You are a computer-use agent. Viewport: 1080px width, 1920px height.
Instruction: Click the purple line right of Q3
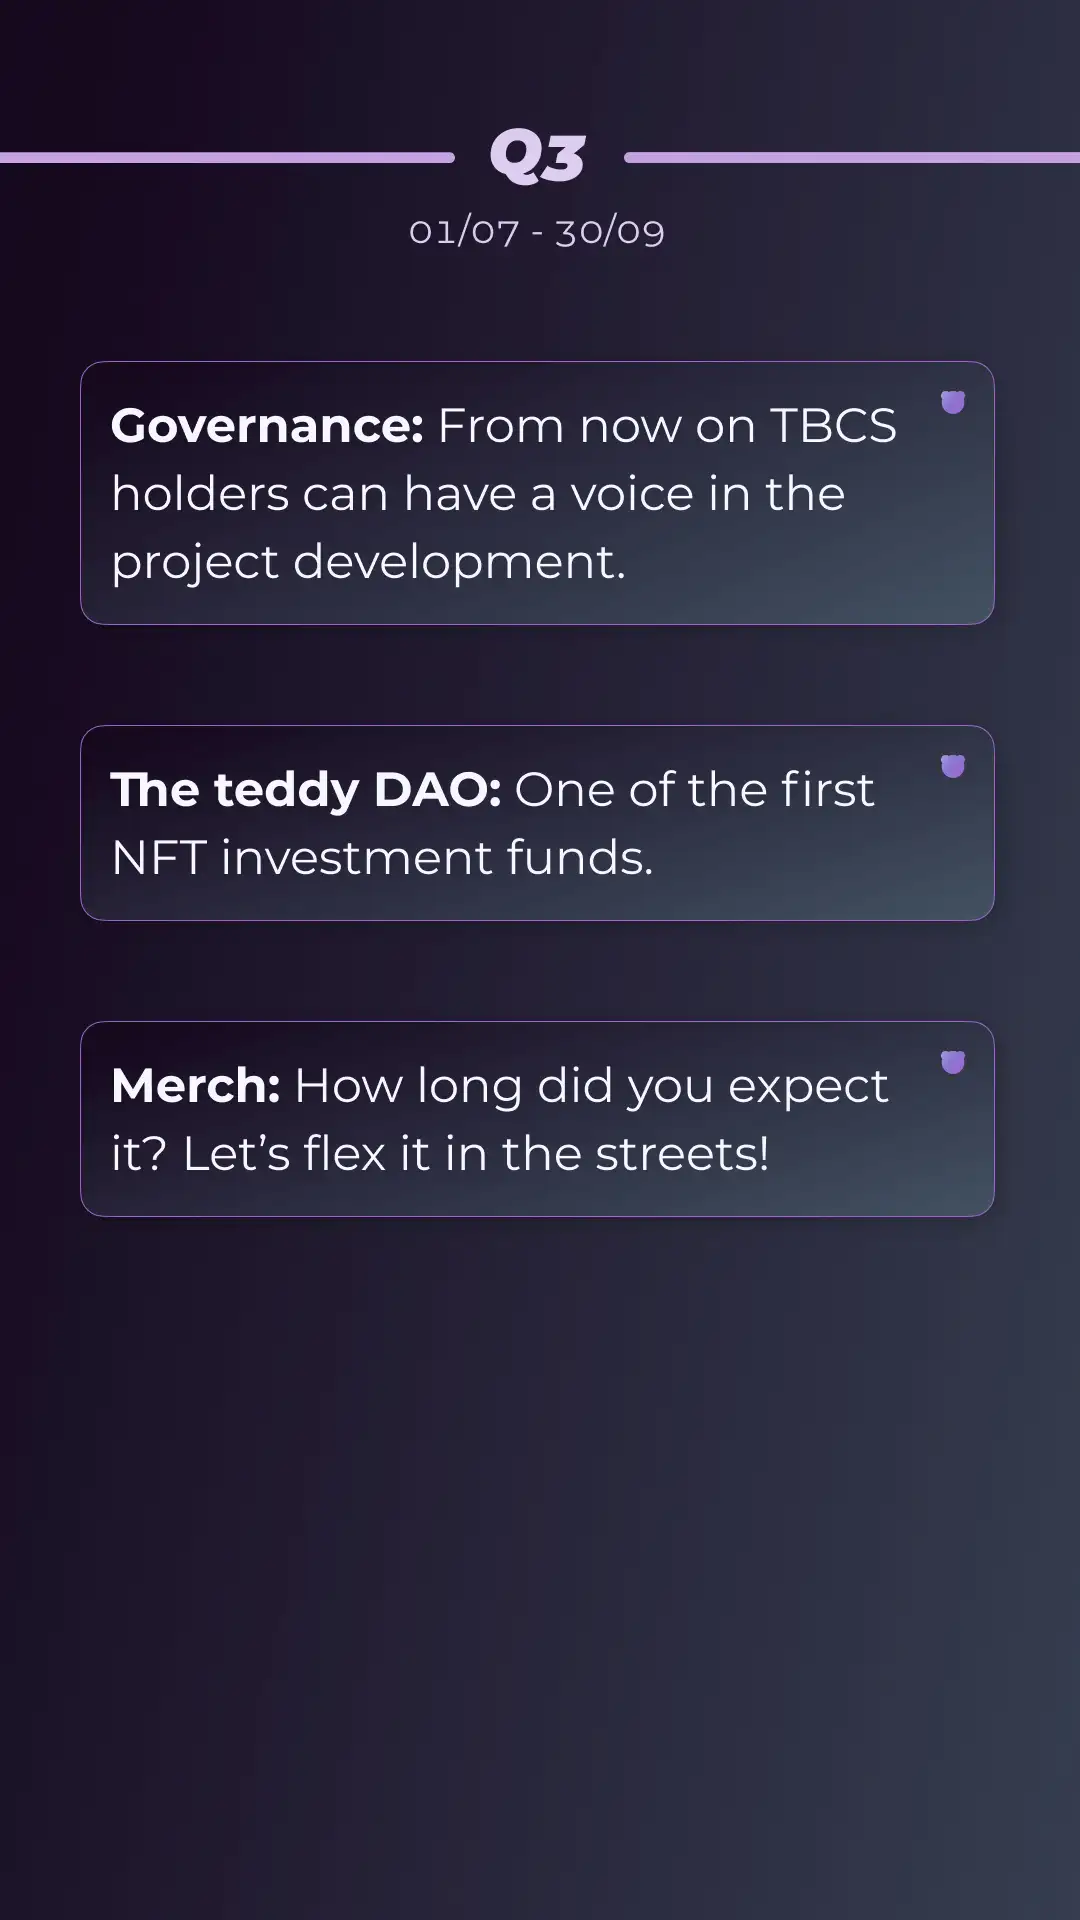click(x=852, y=157)
